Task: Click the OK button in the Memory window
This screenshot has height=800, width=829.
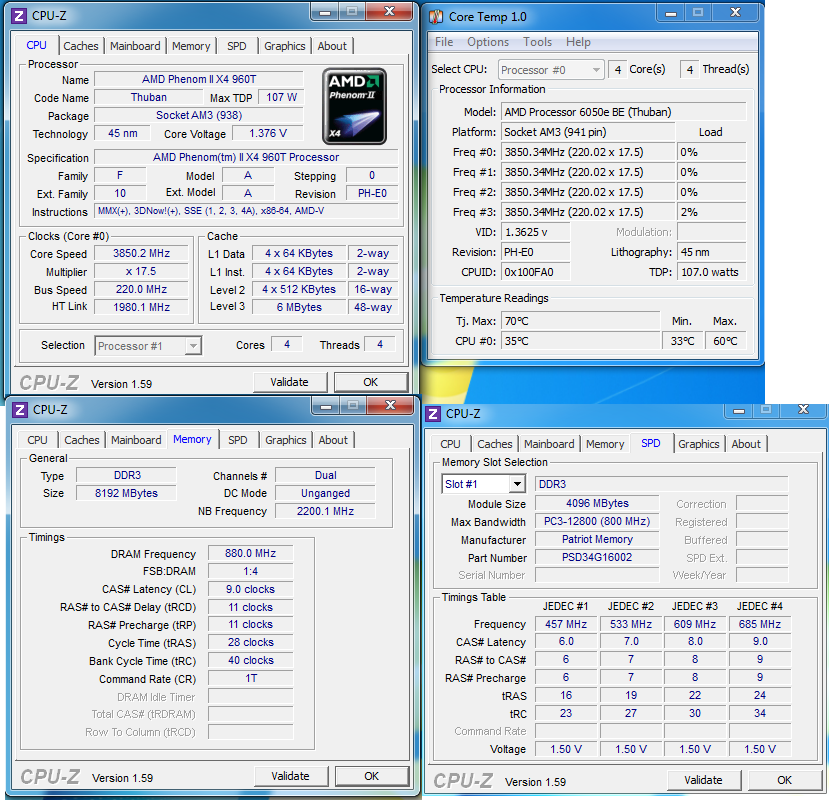Action: click(370, 776)
